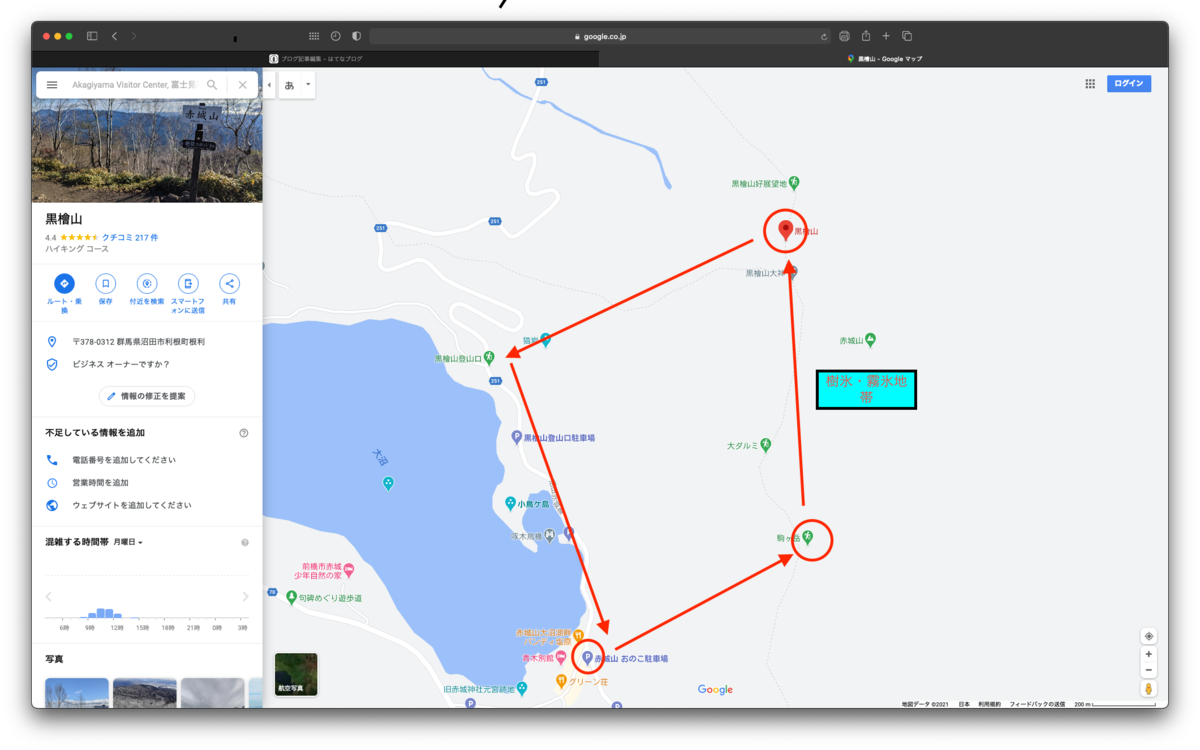Click the 旧赤城神社元宮跡地 marker

click(521, 689)
